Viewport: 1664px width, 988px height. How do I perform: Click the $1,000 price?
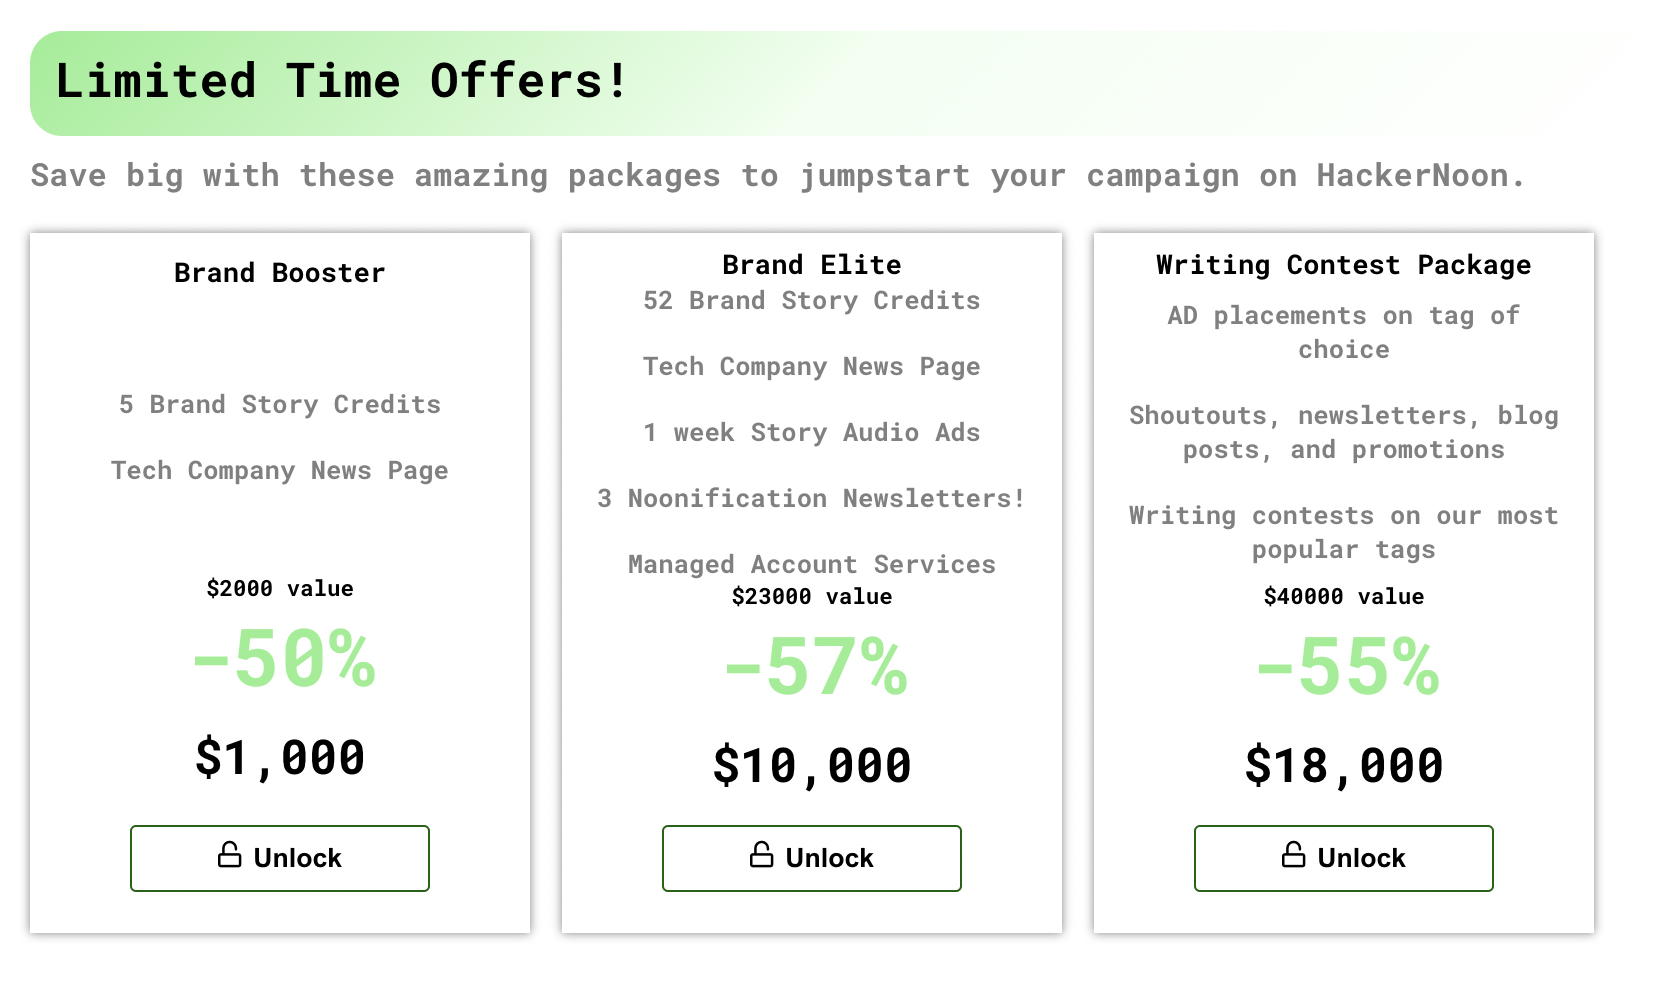(x=280, y=757)
